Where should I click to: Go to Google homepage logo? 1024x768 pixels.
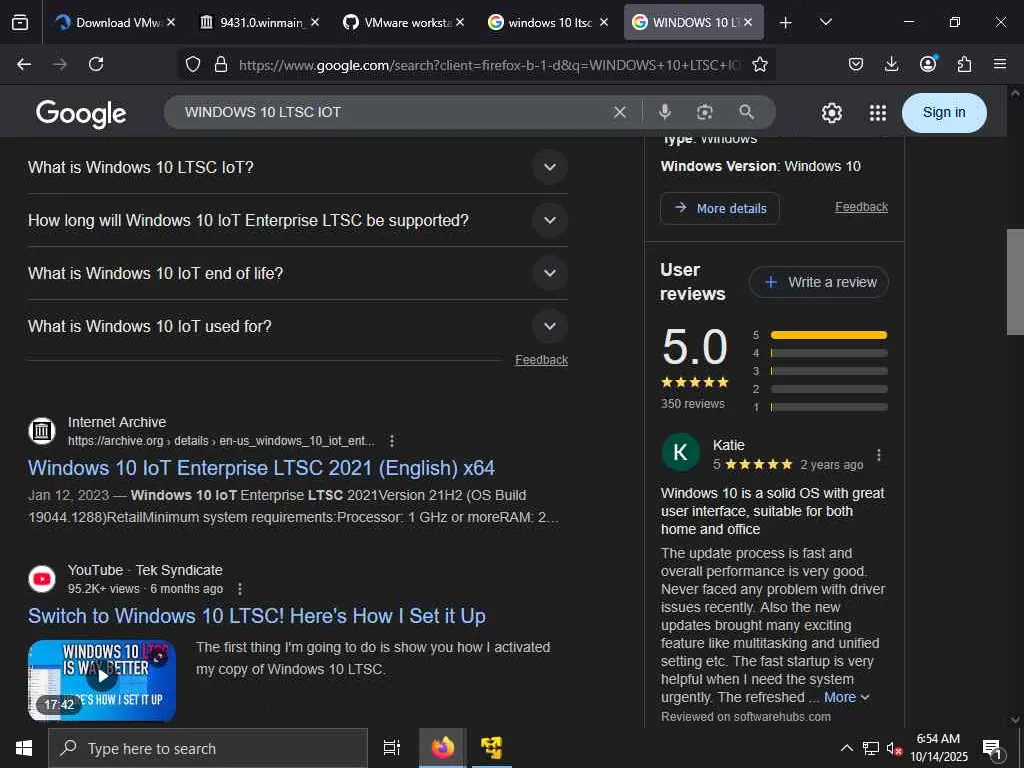pyautogui.click(x=81, y=113)
